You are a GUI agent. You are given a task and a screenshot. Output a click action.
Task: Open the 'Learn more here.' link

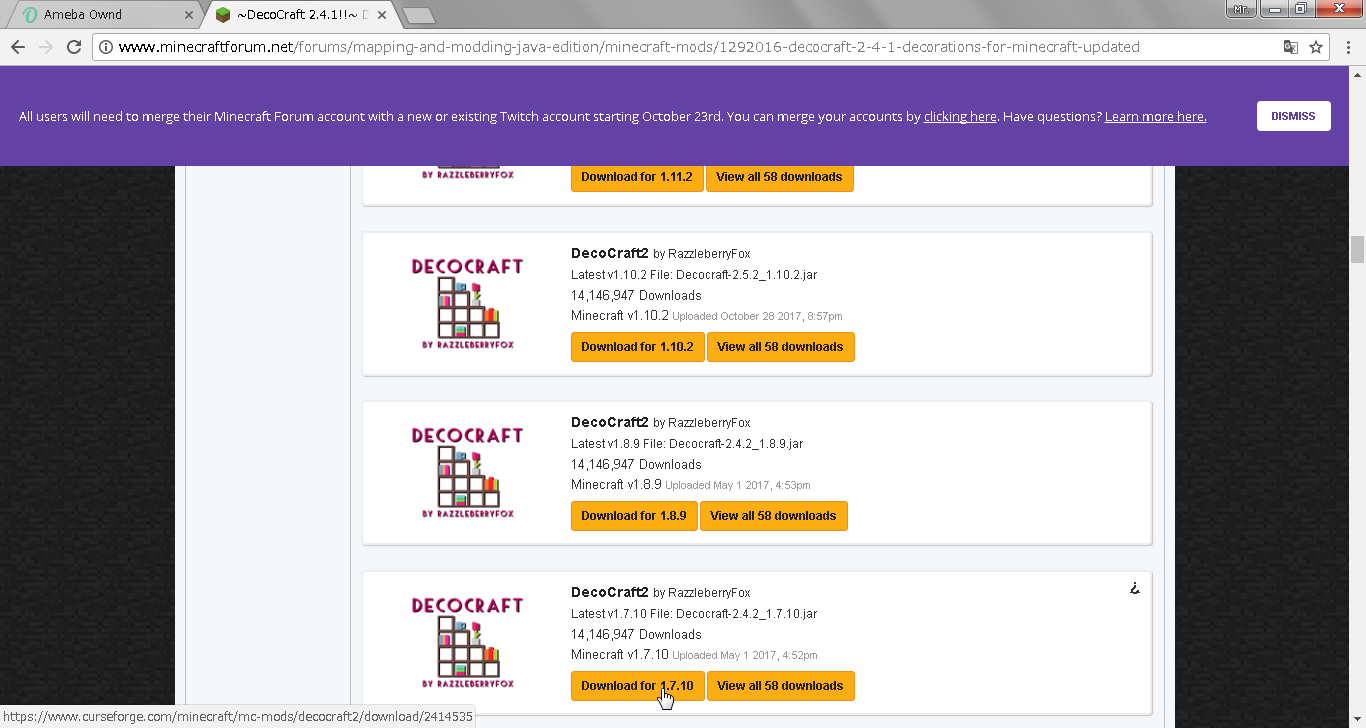click(1155, 116)
